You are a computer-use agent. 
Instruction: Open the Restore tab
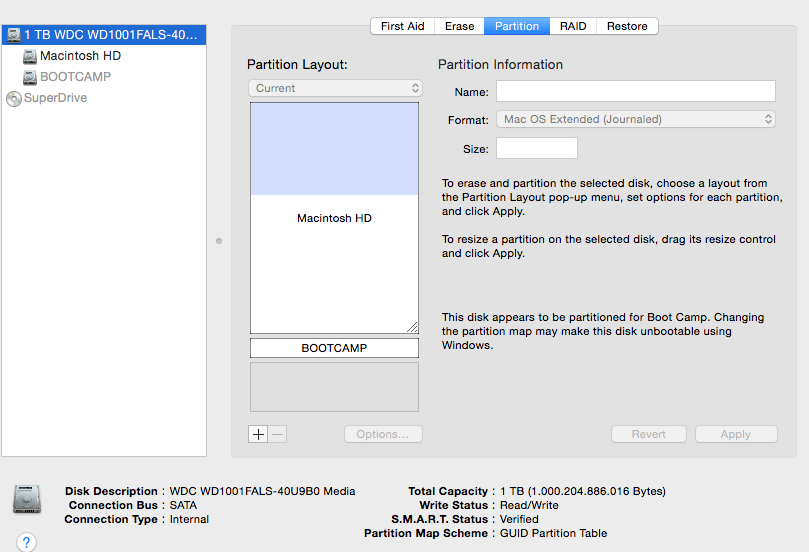tap(627, 26)
